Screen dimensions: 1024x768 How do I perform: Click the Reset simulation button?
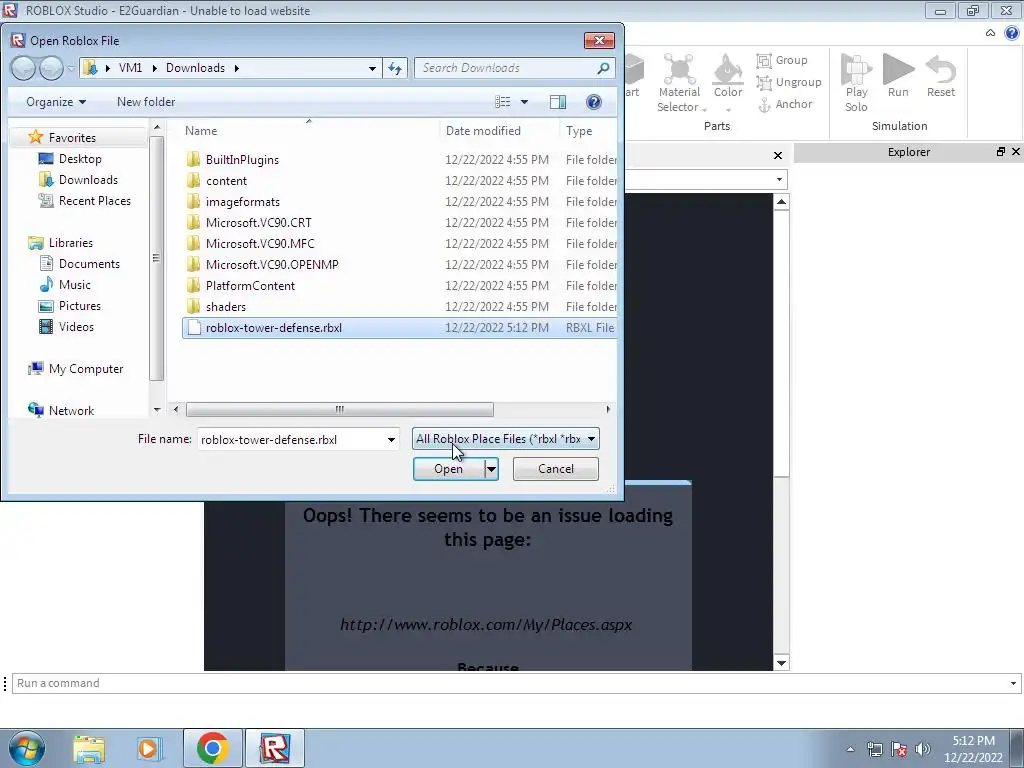[x=940, y=76]
